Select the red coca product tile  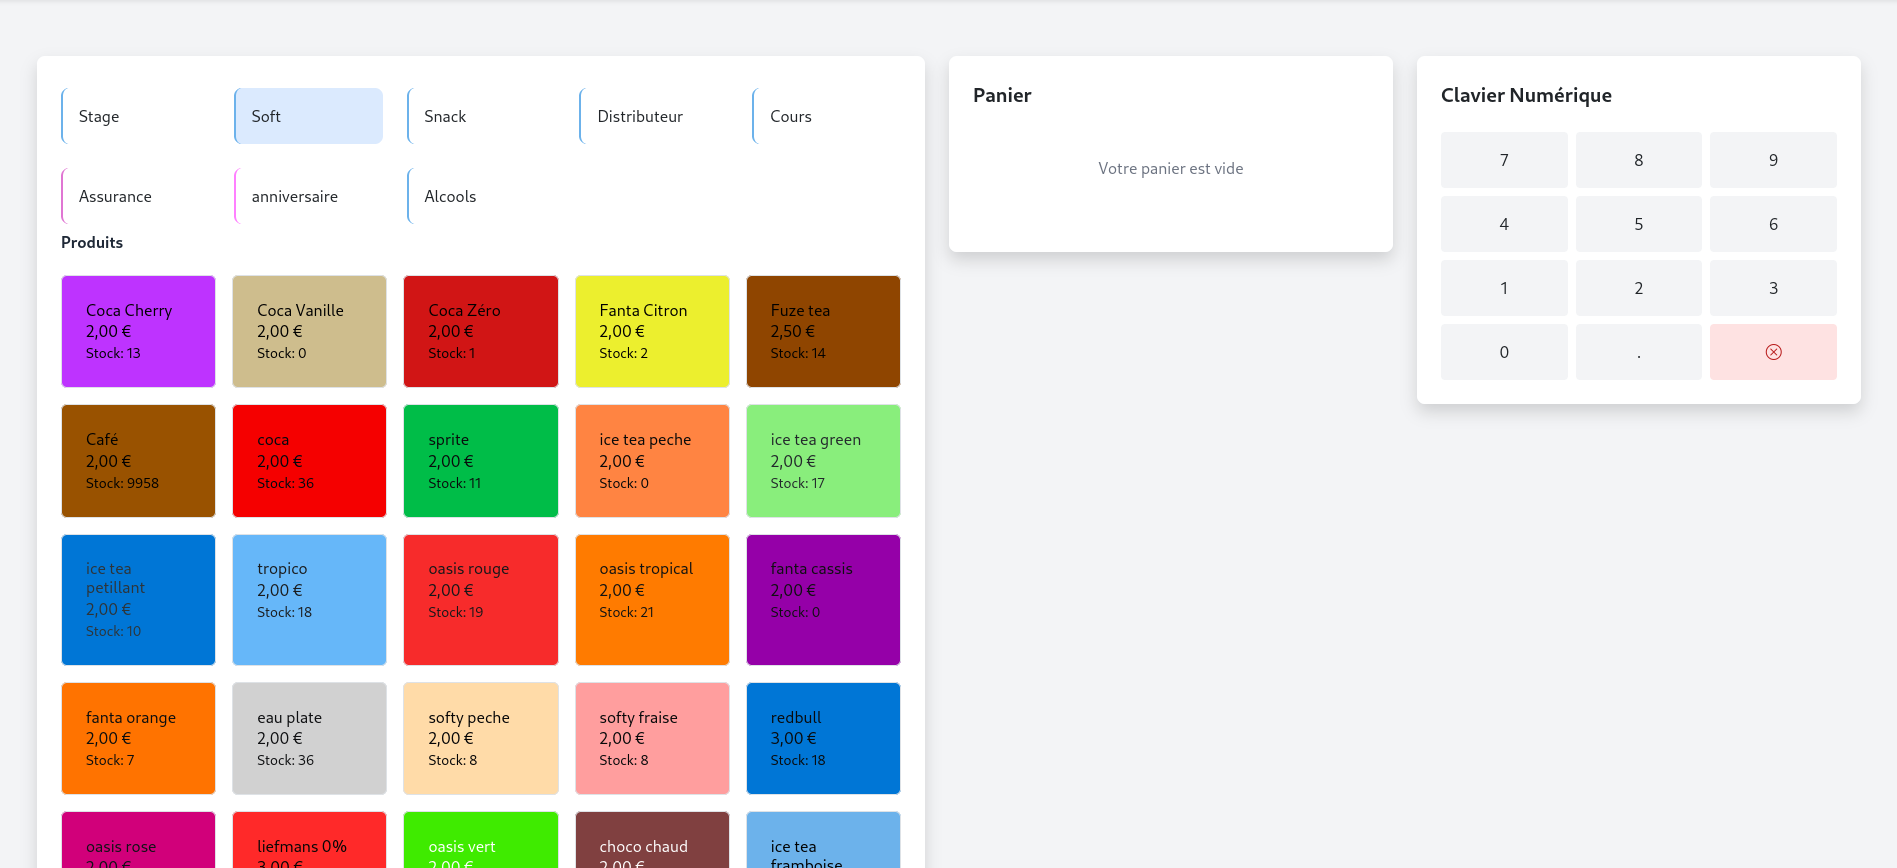pyautogui.click(x=309, y=461)
